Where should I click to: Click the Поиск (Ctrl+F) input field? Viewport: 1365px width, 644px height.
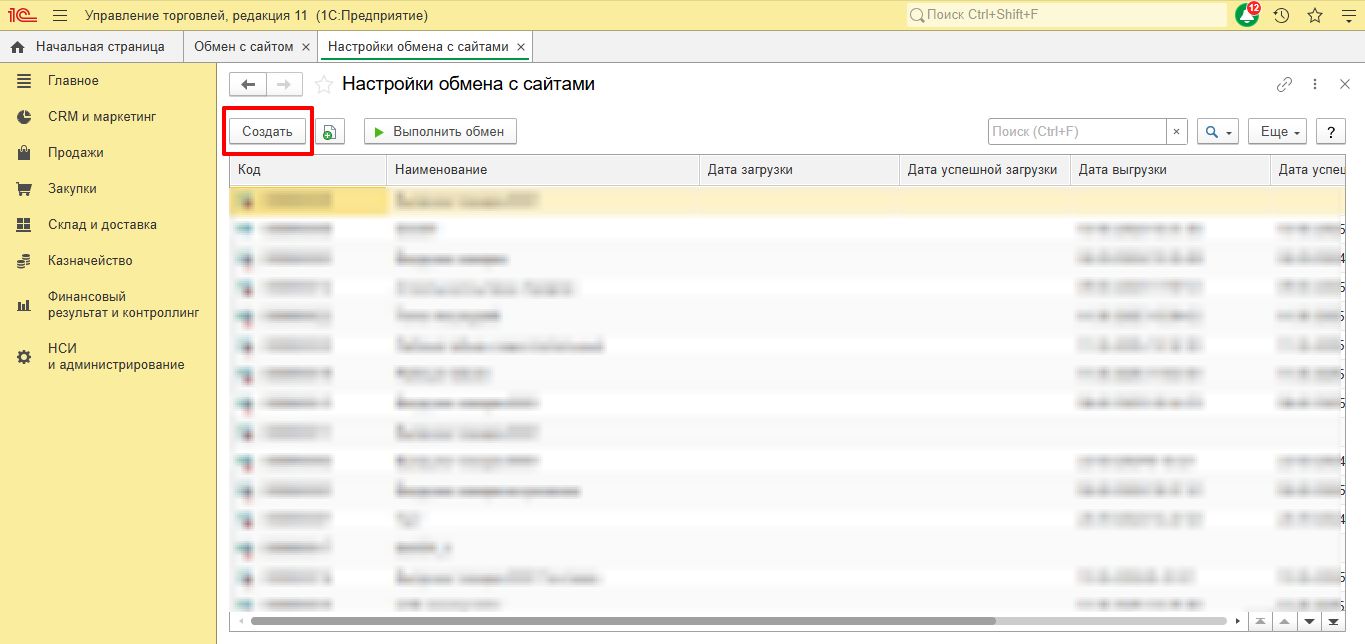tap(1076, 132)
